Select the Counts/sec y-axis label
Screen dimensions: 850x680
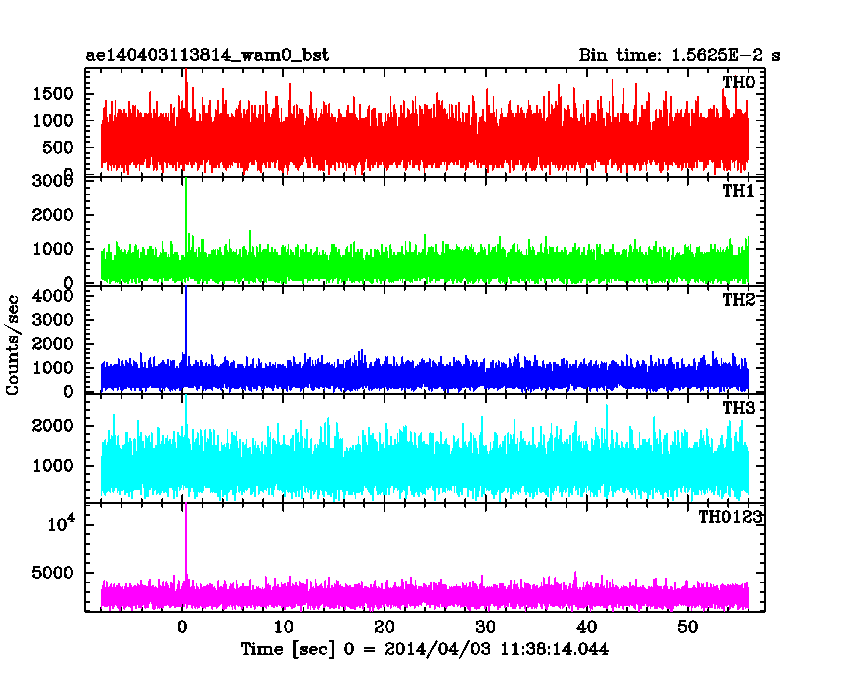point(12,345)
